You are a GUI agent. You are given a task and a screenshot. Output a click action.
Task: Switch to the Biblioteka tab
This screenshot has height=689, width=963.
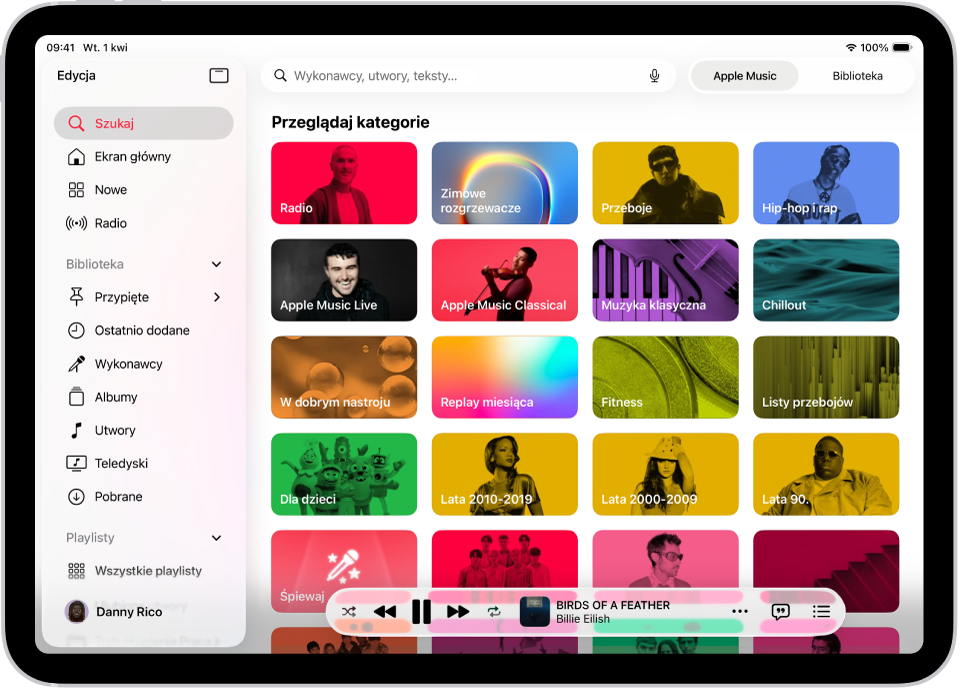pos(857,76)
